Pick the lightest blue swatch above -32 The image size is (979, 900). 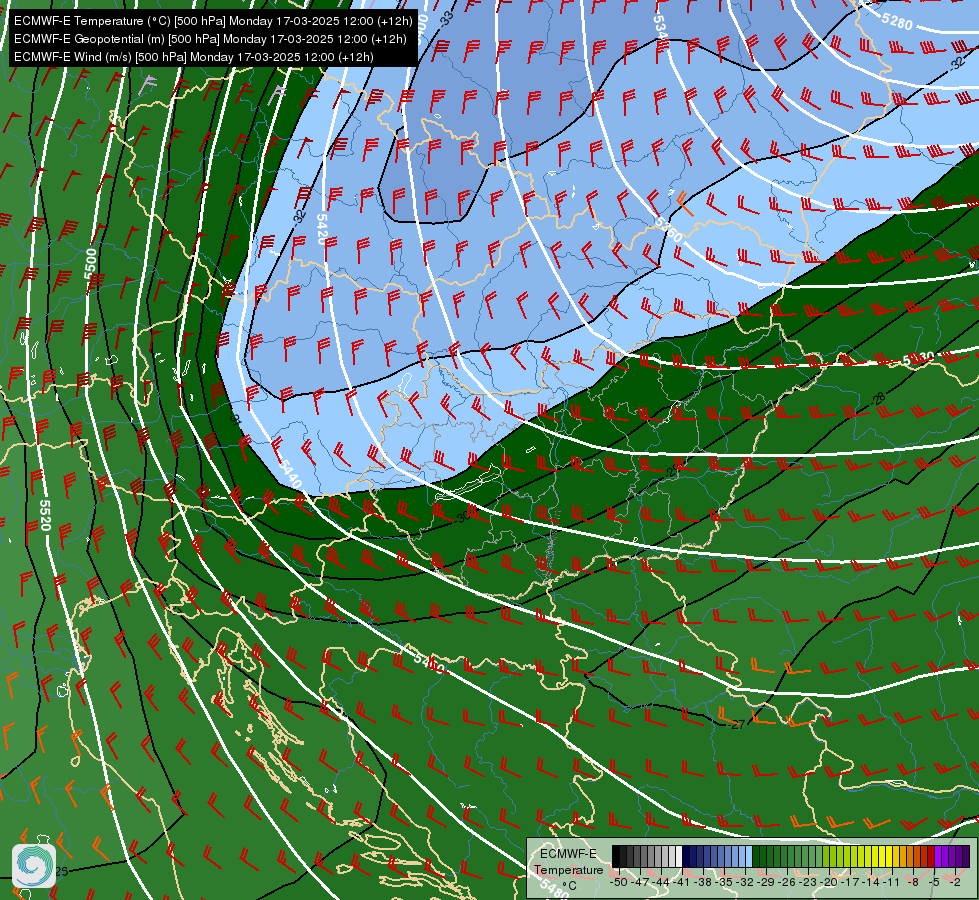749,856
